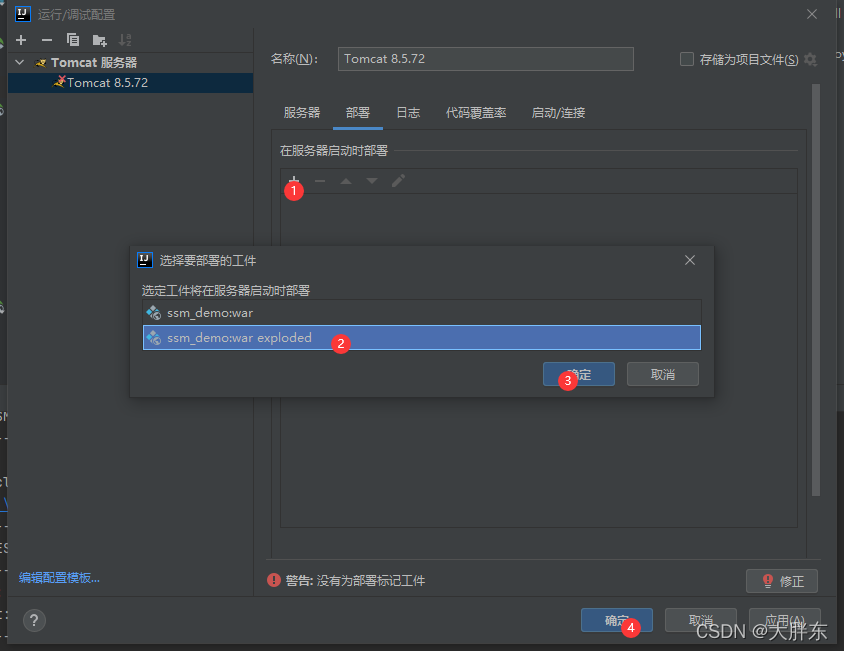844x651 pixels.
Task: Switch to the 启动/连接 tab
Action: pos(558,113)
